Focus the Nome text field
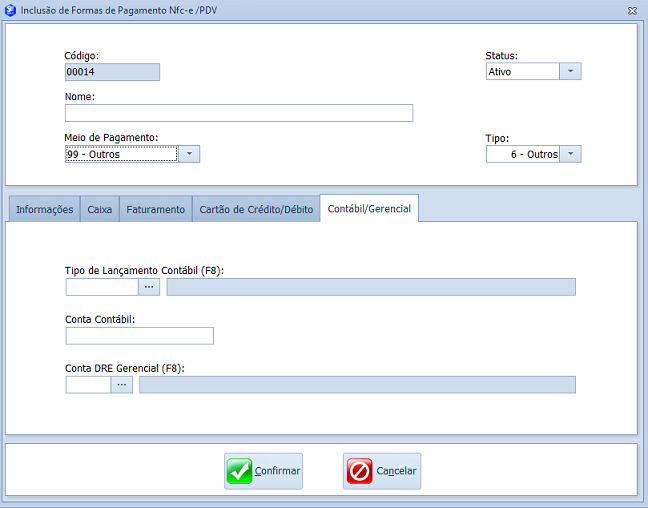The image size is (648, 508). tap(239, 113)
